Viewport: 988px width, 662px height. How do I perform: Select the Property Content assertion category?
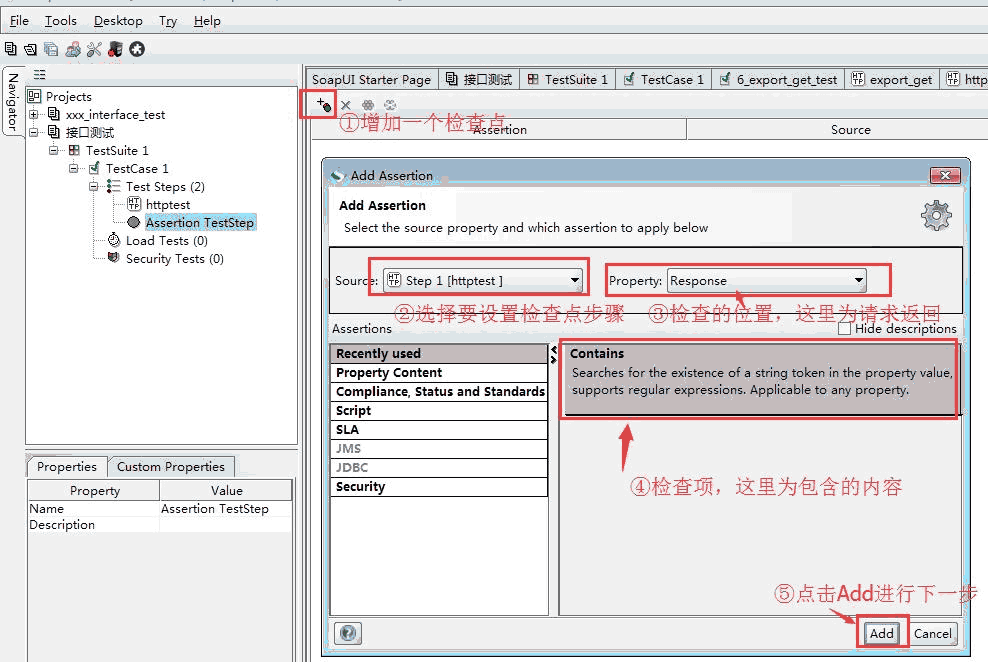(x=389, y=373)
